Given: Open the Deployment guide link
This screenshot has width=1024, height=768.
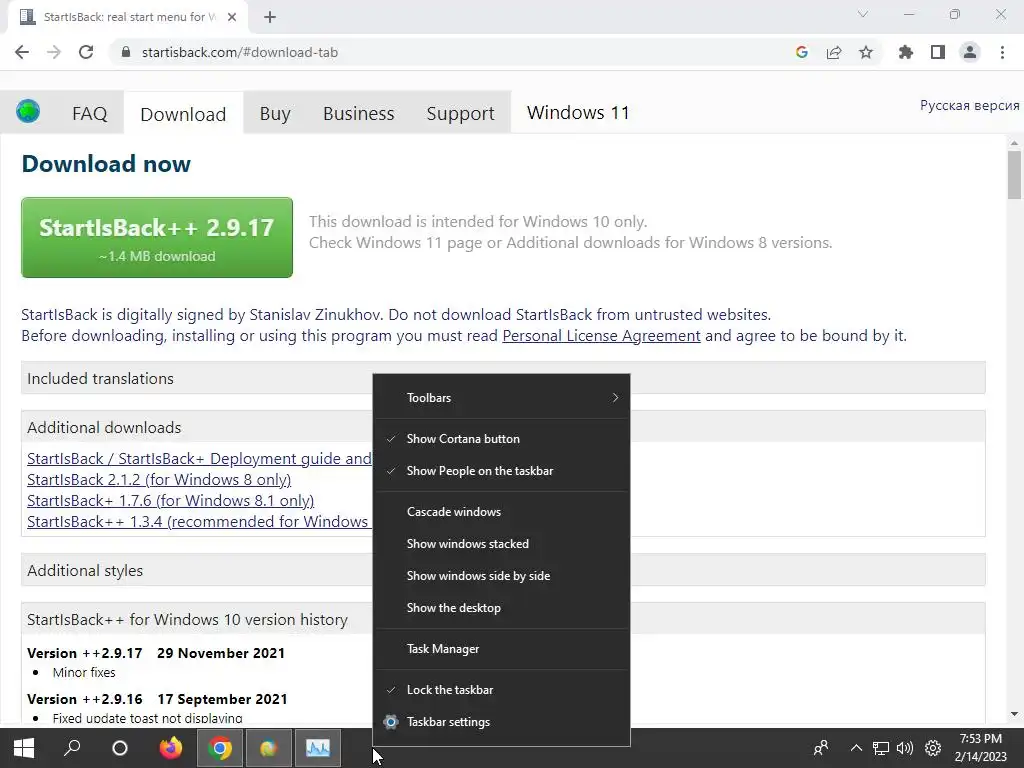Looking at the screenshot, I should tap(199, 458).
